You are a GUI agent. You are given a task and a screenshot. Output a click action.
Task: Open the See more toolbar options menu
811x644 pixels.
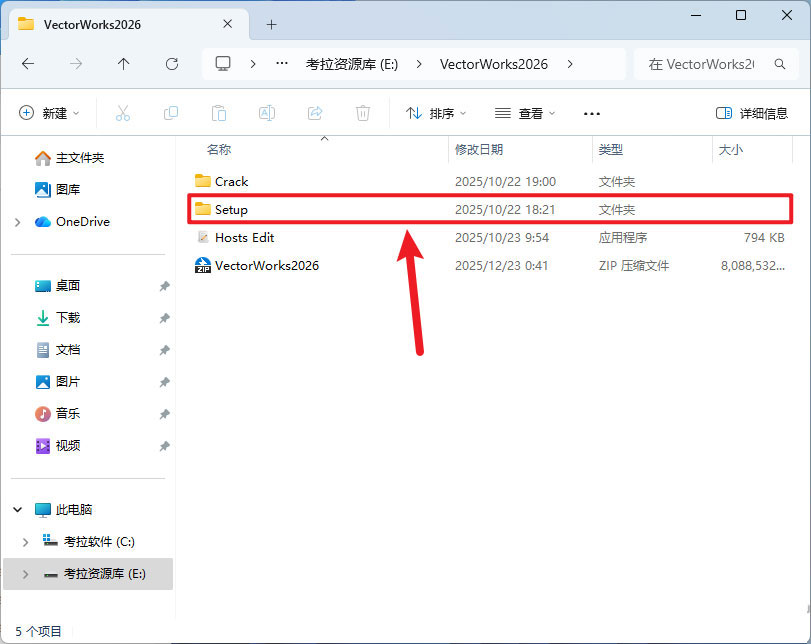(592, 114)
